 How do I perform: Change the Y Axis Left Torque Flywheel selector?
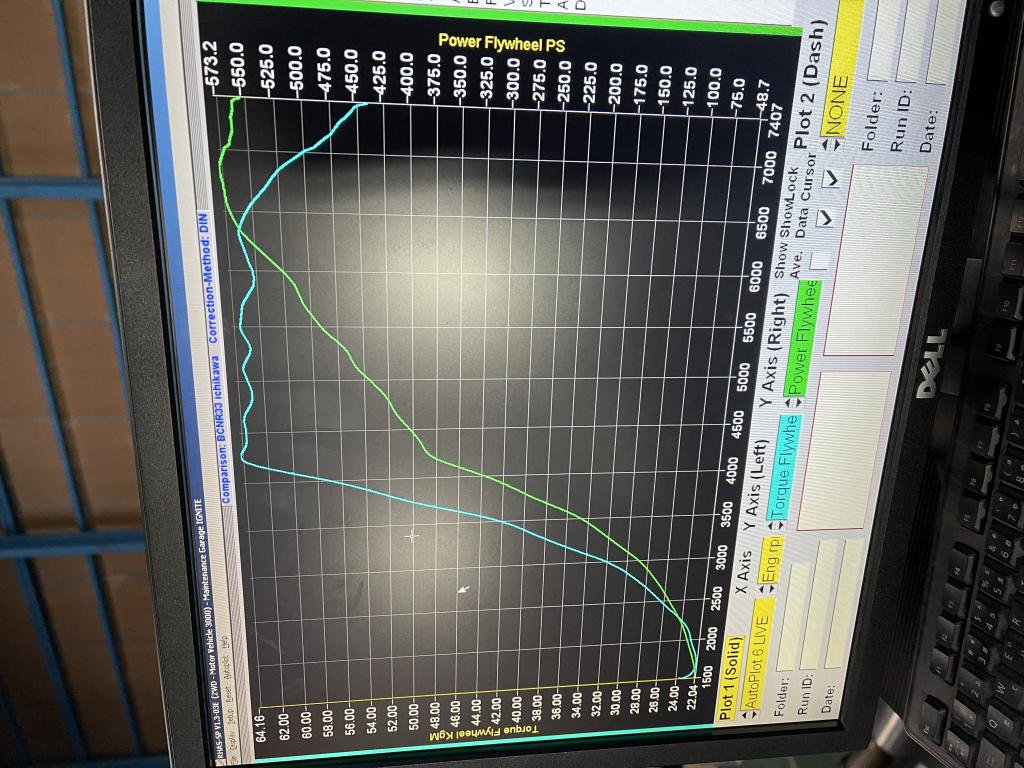pyautogui.click(x=786, y=471)
